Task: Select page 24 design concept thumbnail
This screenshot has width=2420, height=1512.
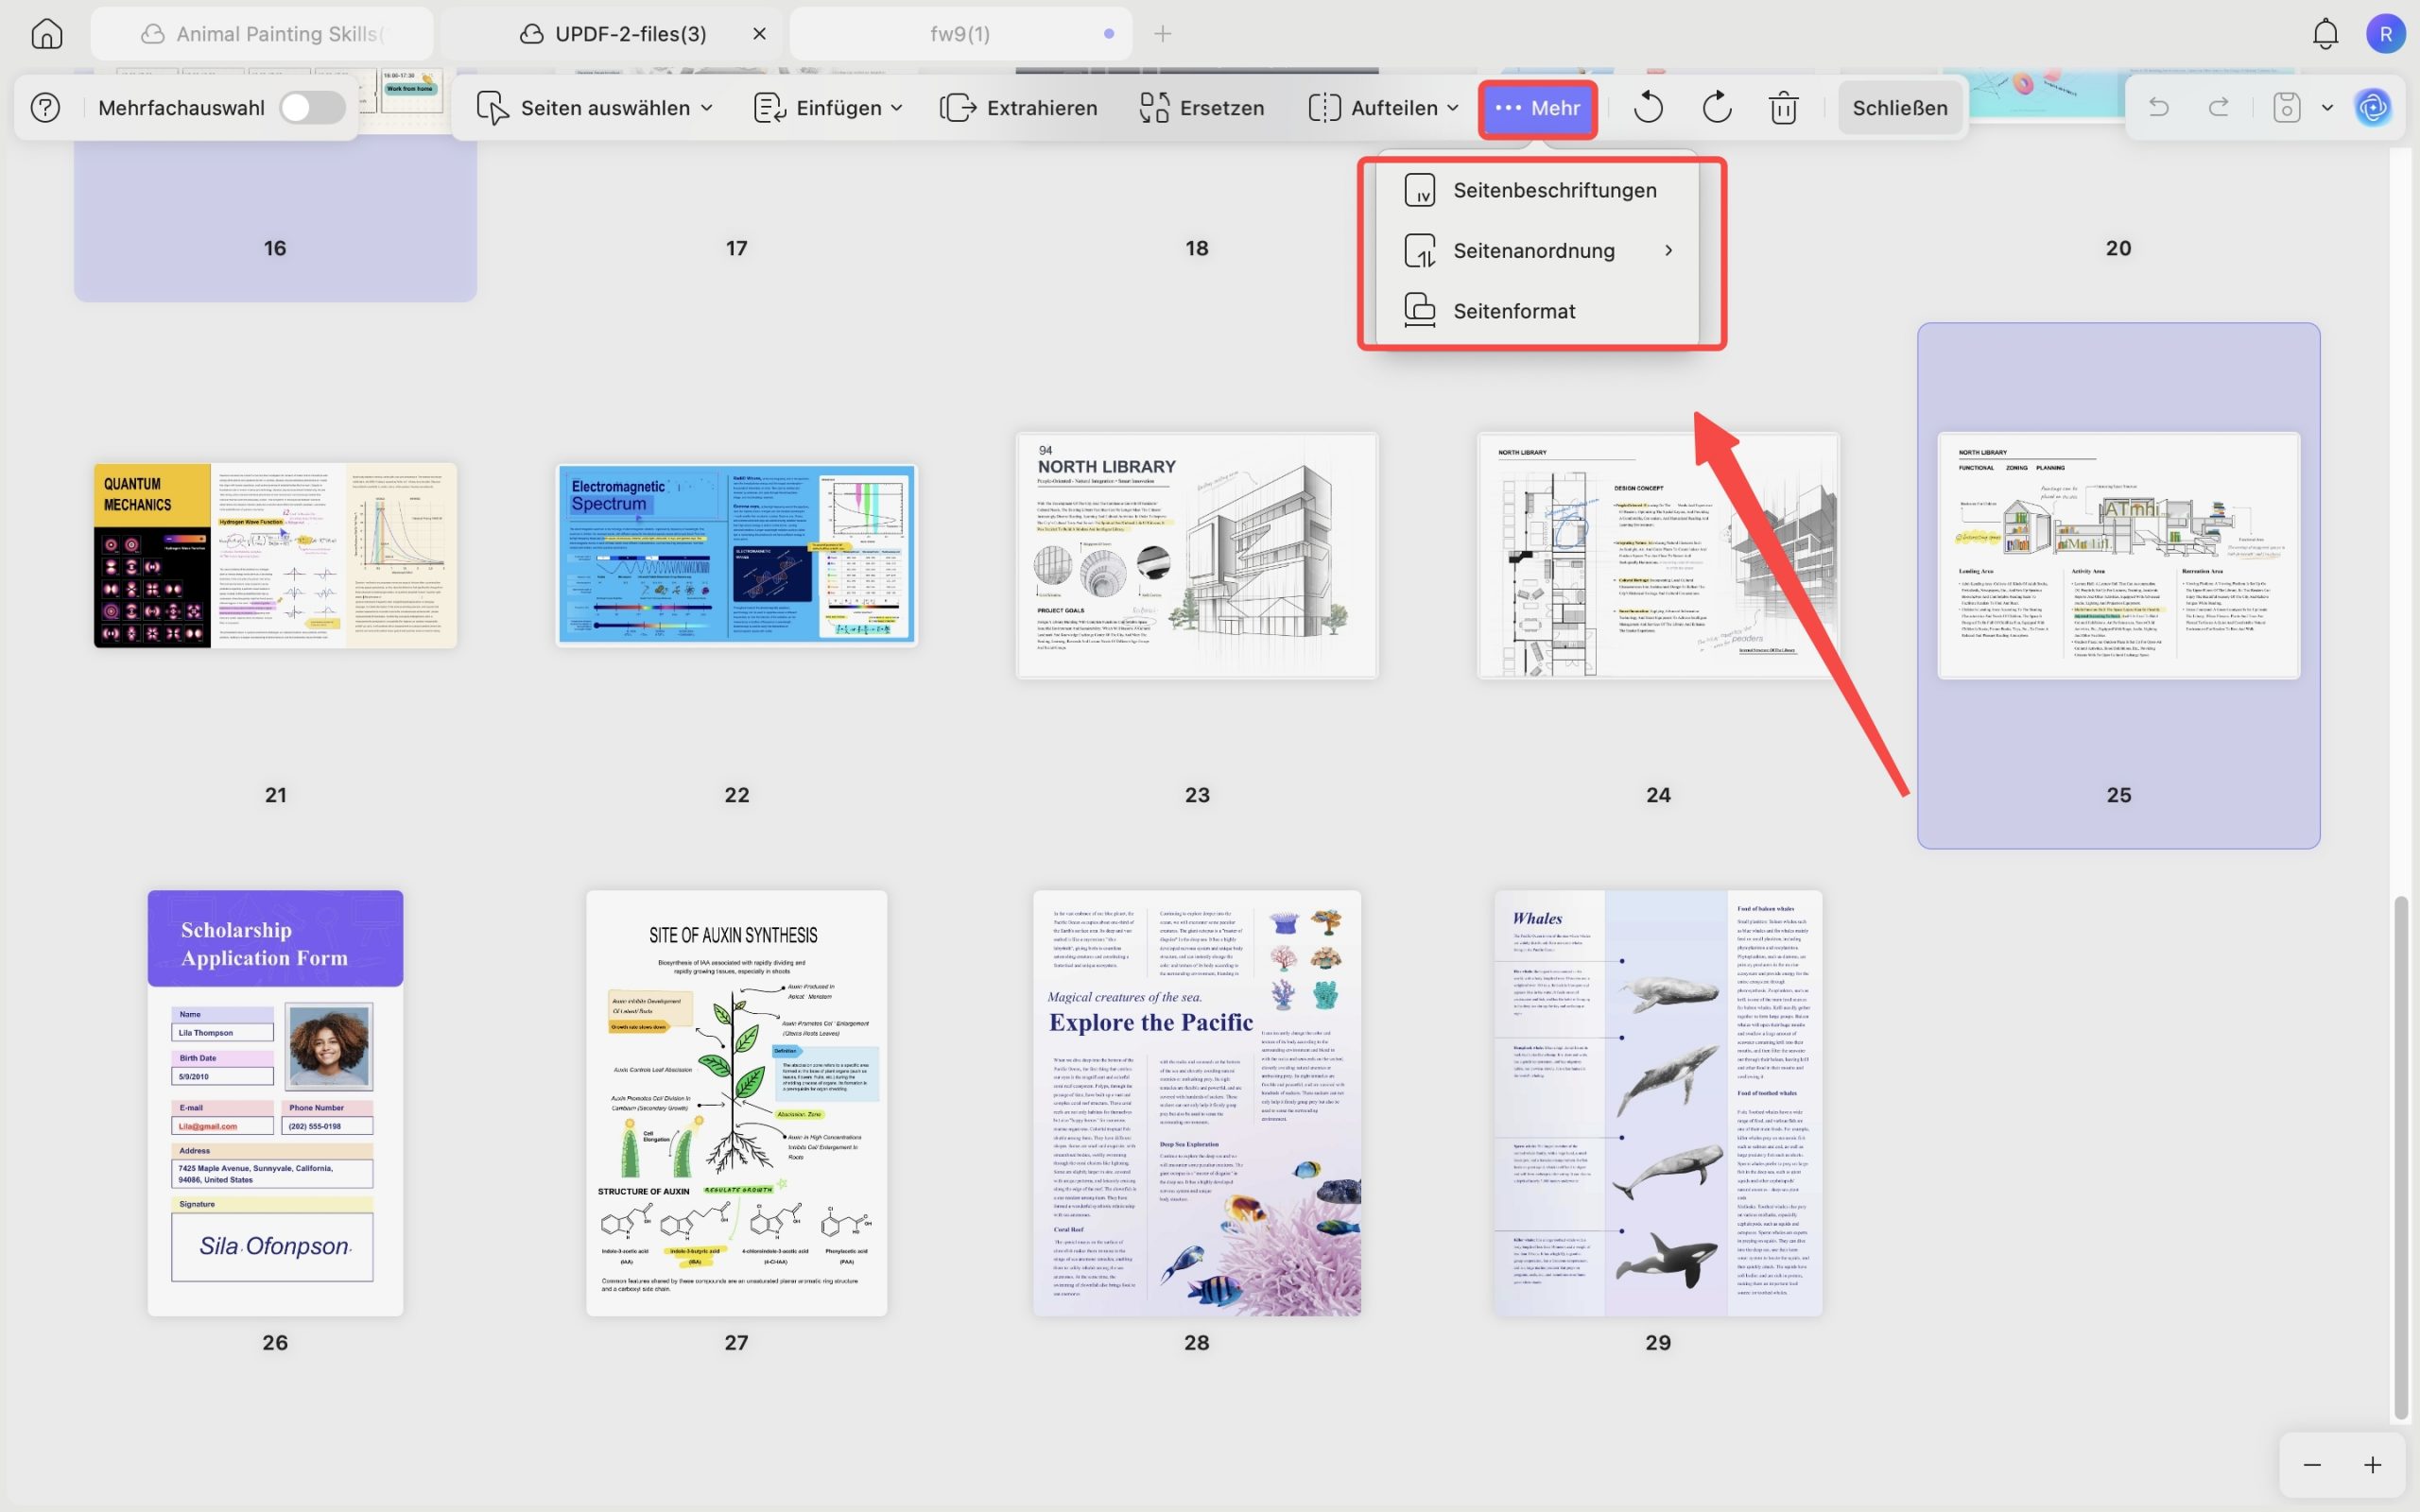Action: click(1658, 555)
